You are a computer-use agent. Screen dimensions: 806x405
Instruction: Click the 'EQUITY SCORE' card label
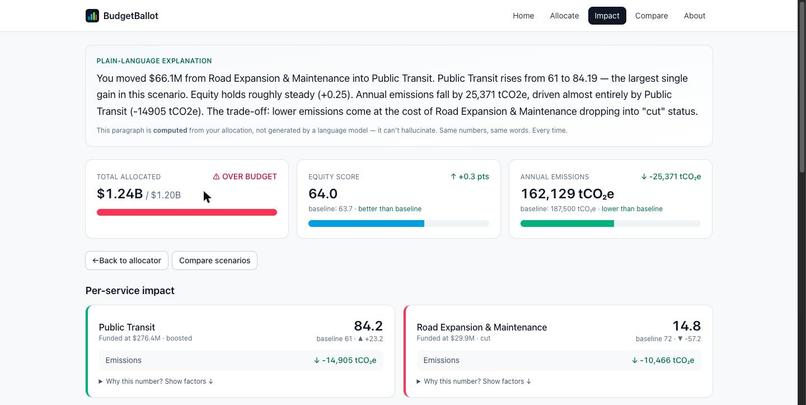click(x=334, y=177)
